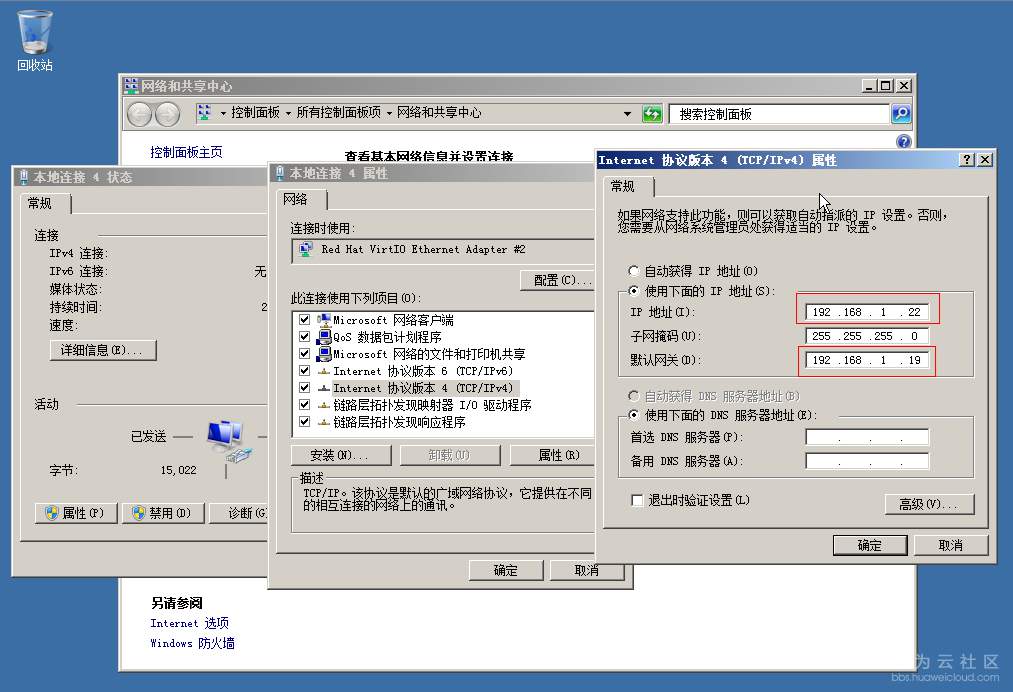
Task: Click the back navigation arrow in 网络和共享中心
Action: pyautogui.click(x=139, y=113)
